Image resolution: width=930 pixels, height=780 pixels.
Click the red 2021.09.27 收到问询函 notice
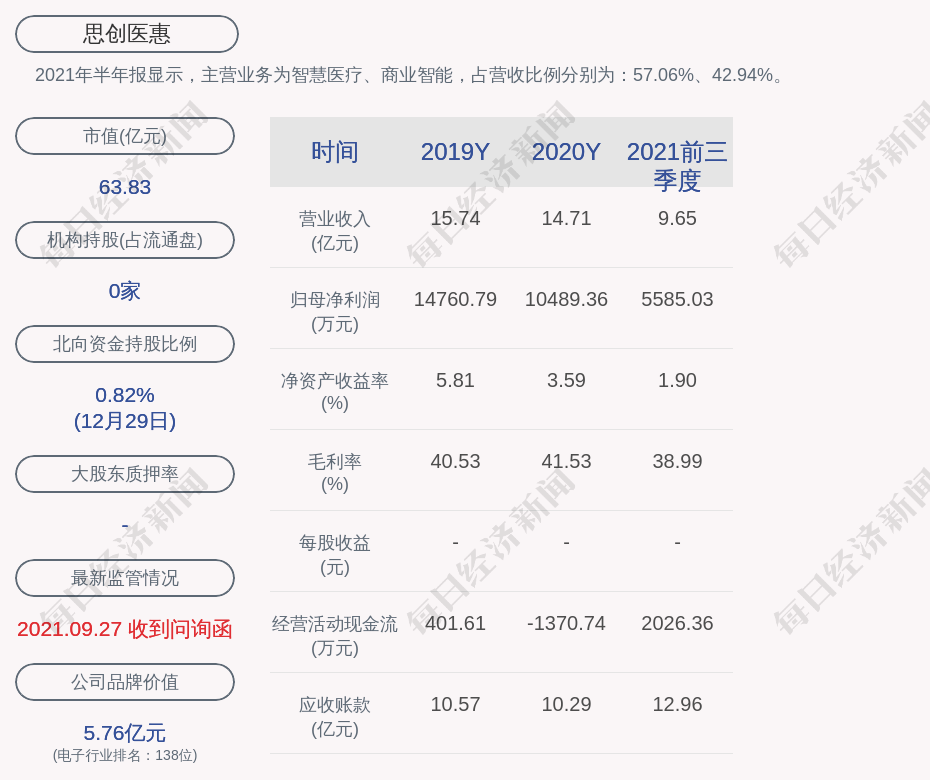(x=125, y=629)
